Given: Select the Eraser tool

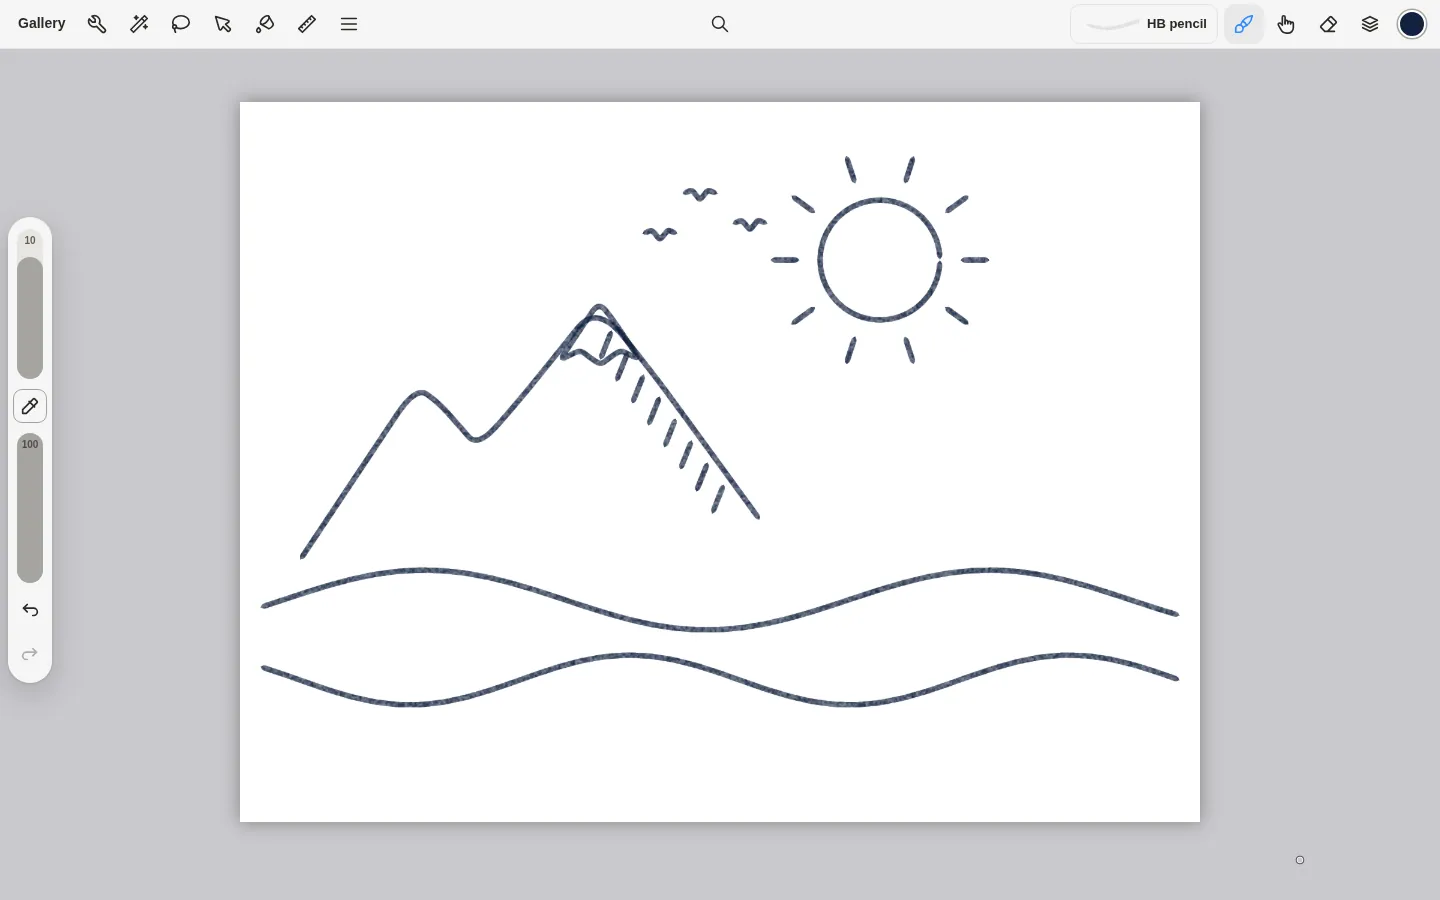Looking at the screenshot, I should coord(1328,24).
